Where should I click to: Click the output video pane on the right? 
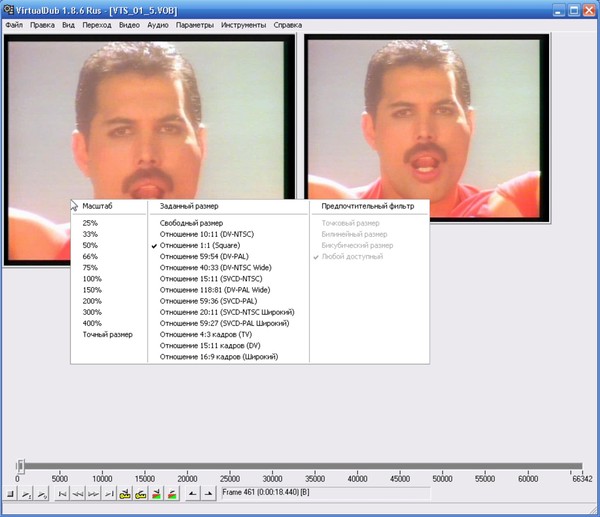click(427, 129)
